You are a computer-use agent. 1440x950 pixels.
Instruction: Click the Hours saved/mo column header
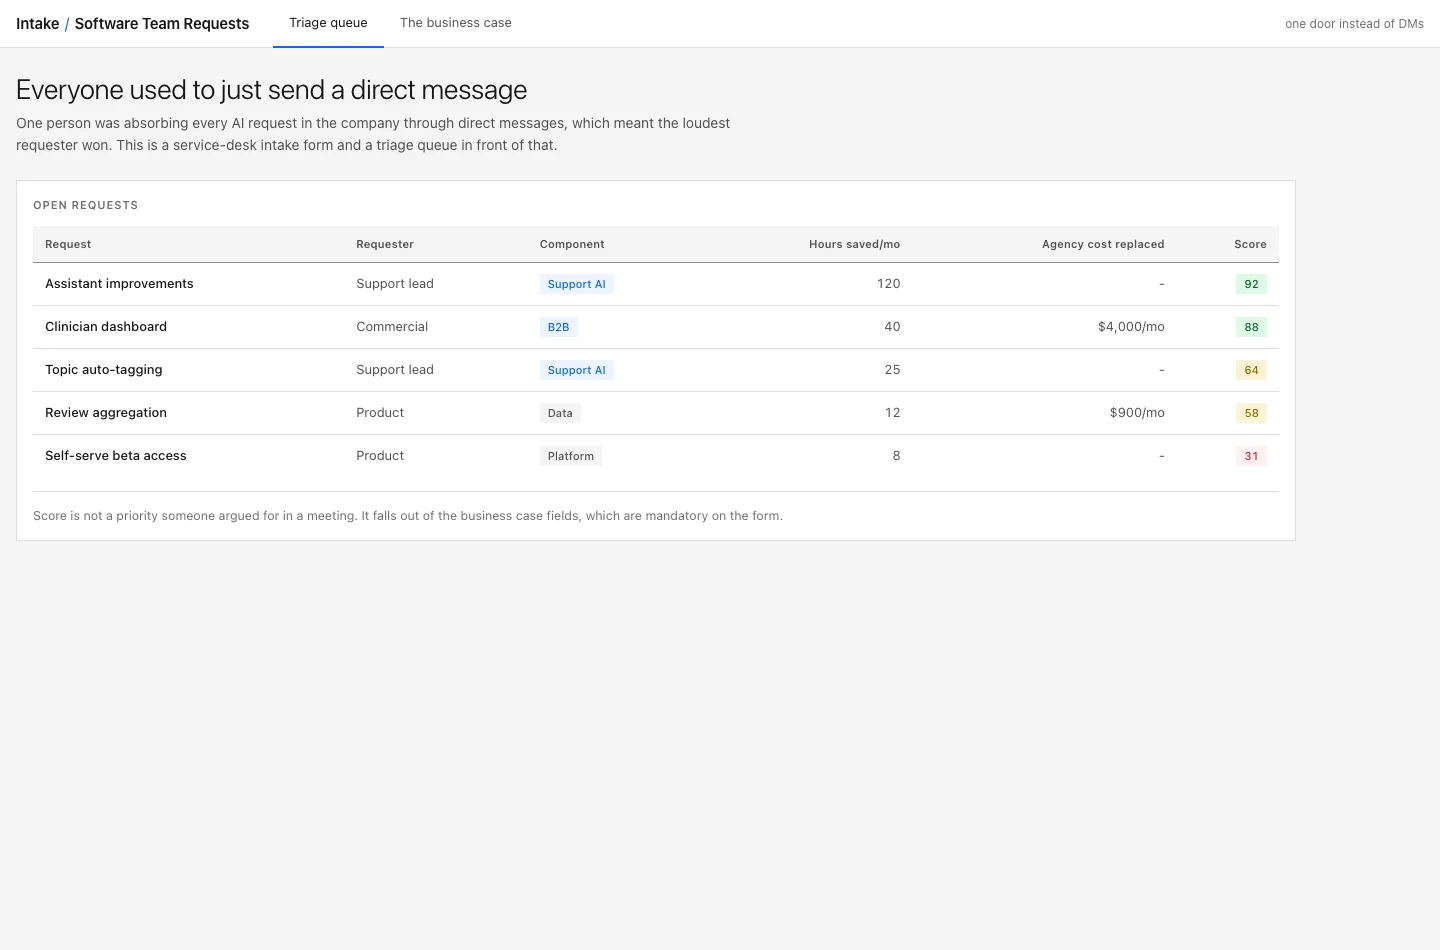click(855, 244)
